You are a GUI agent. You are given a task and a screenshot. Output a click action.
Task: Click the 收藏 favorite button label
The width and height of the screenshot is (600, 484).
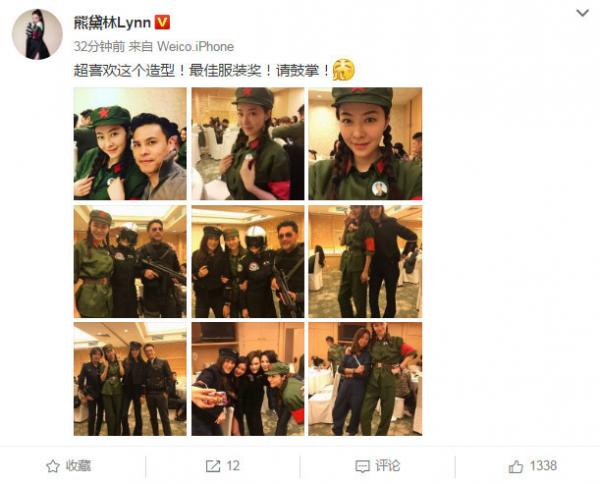[x=78, y=466]
